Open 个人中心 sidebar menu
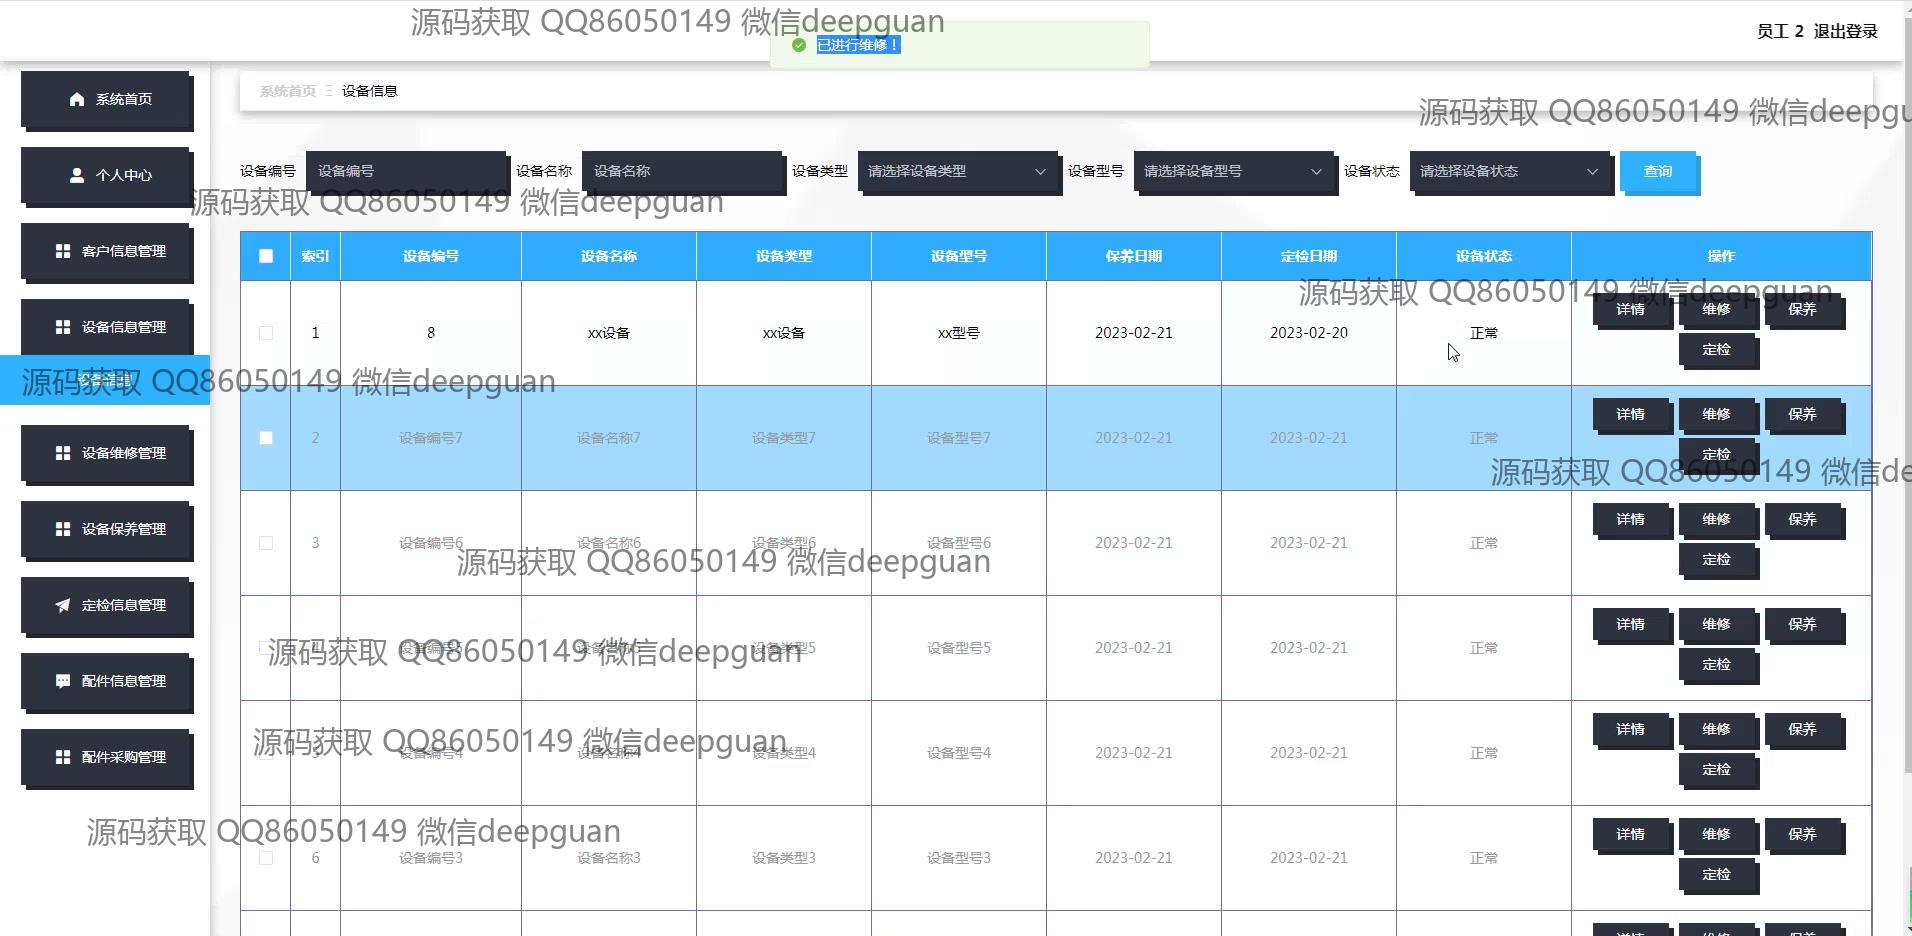Viewport: 1912px width, 936px height. pos(107,176)
